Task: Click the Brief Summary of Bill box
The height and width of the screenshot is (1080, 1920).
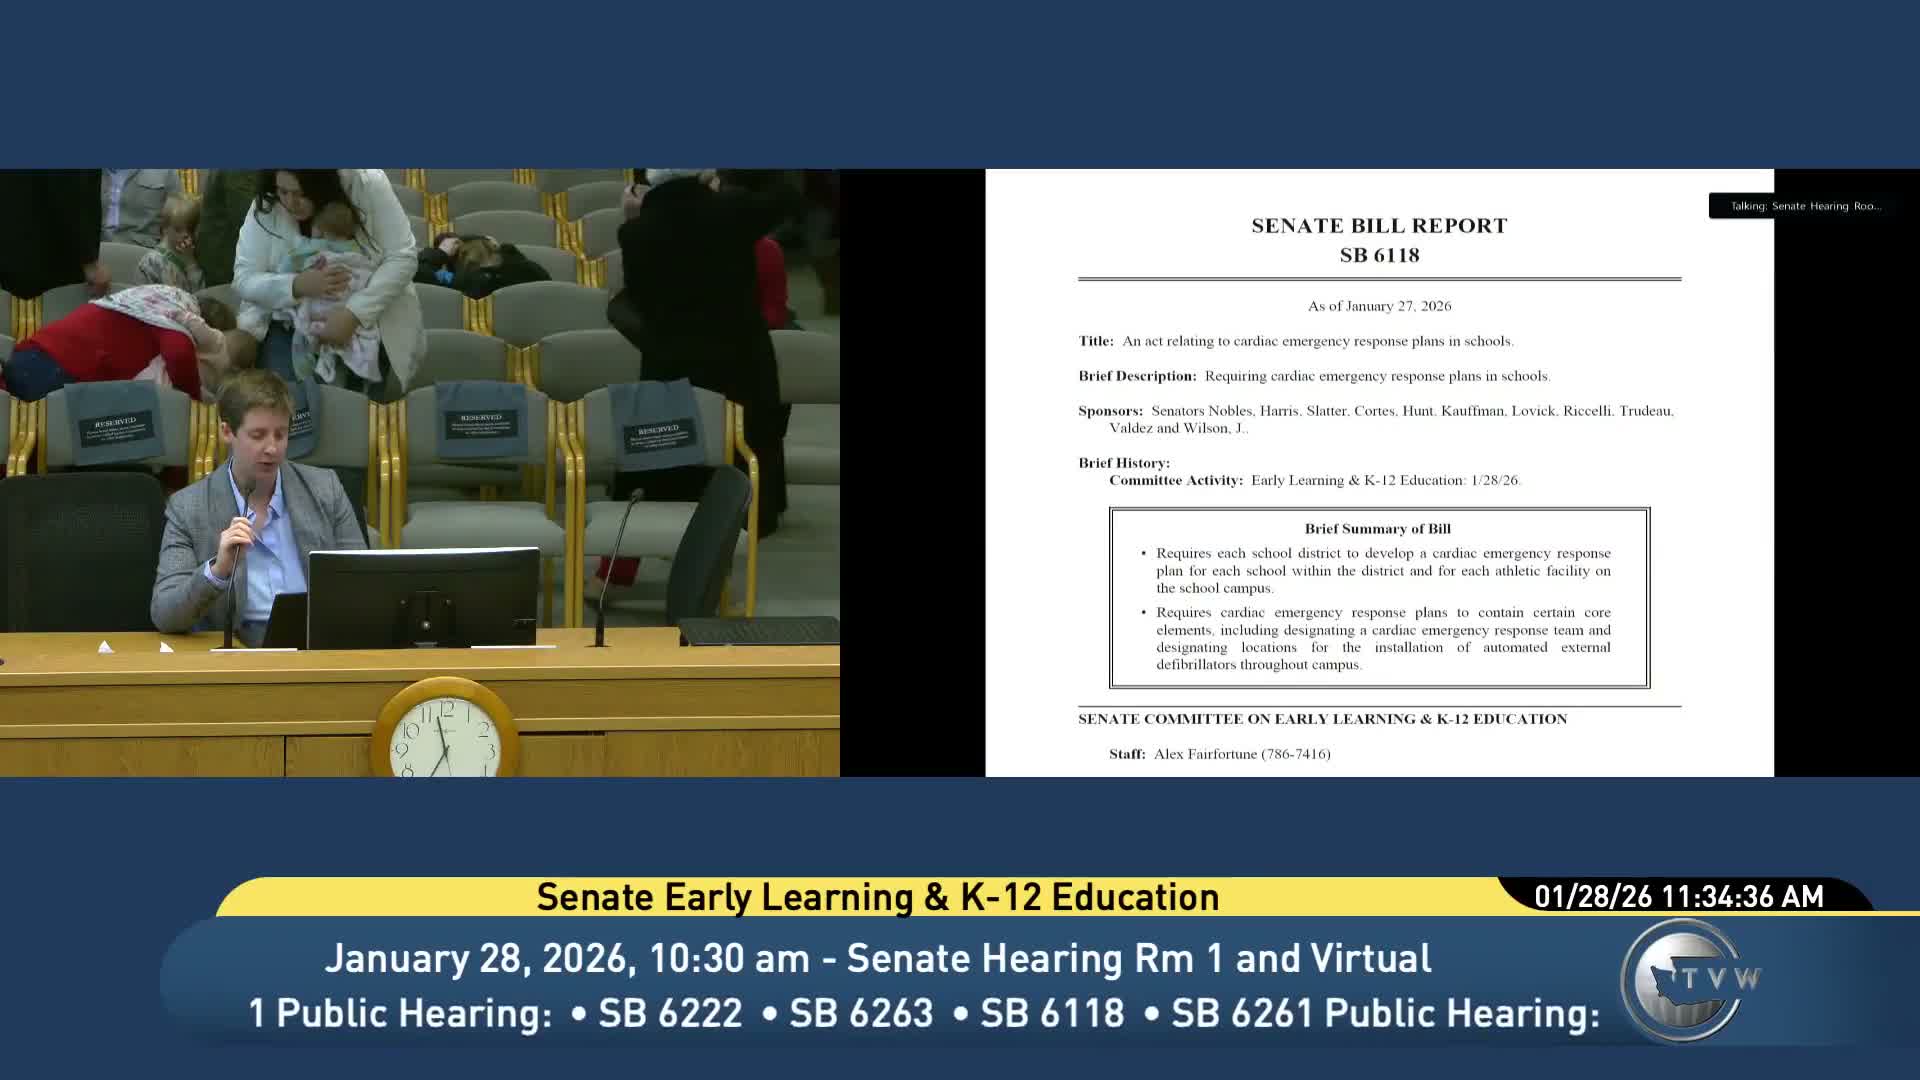Action: click(1379, 598)
